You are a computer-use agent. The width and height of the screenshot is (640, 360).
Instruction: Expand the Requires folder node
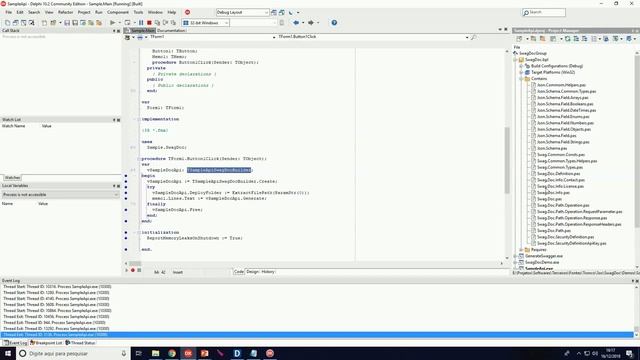coord(521,249)
